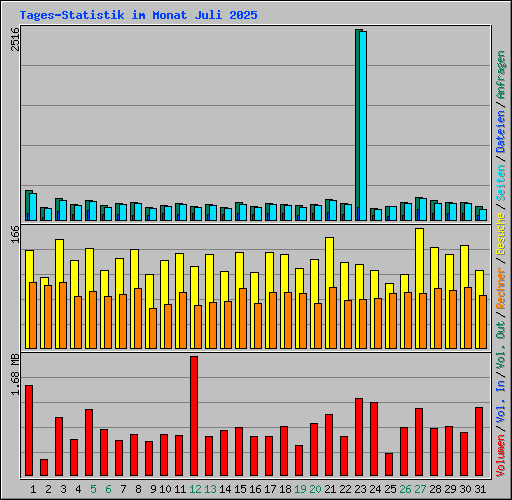512x500 pixels.
Task: Click the red volume bar for day 5
Action: (89, 442)
